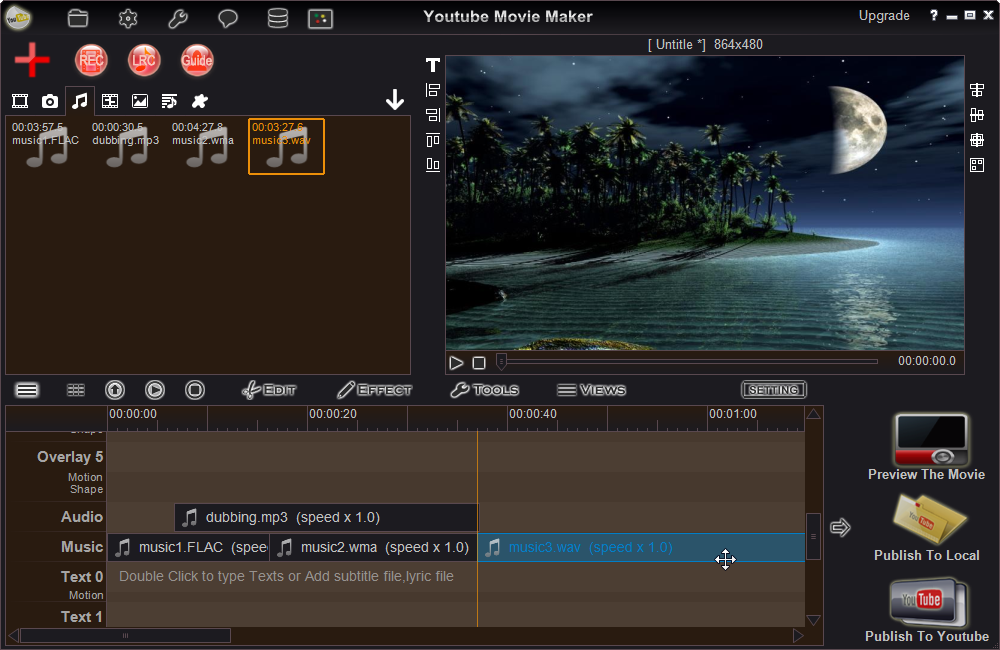Stop the preview playback
The image size is (1000, 650).
coord(479,363)
